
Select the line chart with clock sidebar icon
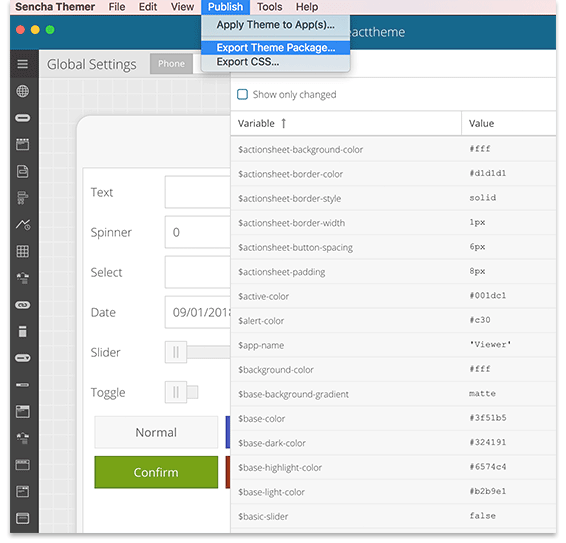click(23, 225)
